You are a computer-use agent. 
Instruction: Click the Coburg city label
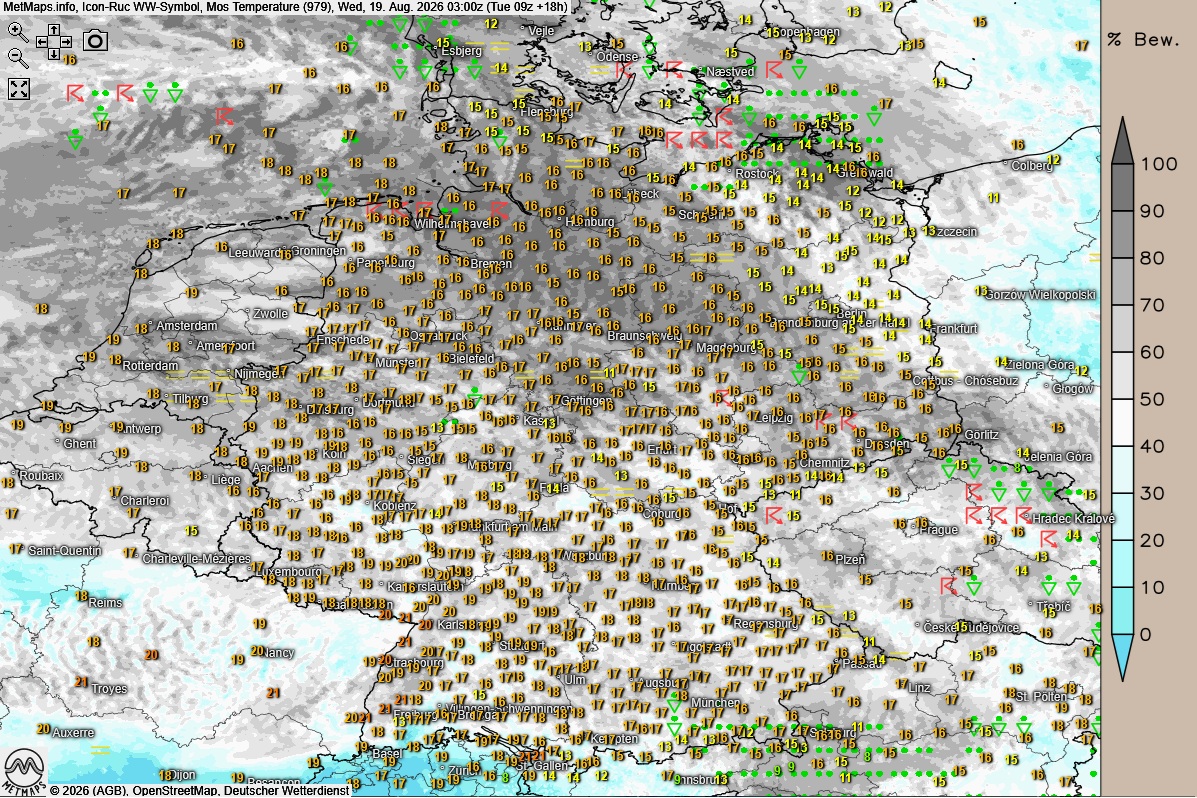661,514
